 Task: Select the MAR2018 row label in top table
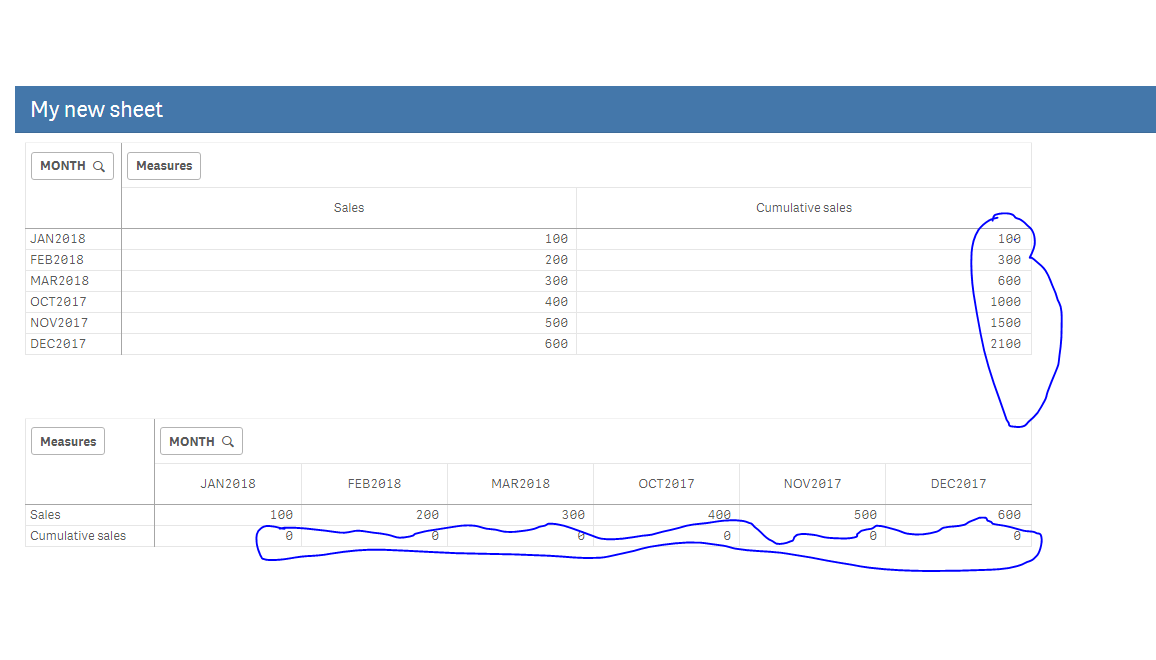(59, 281)
